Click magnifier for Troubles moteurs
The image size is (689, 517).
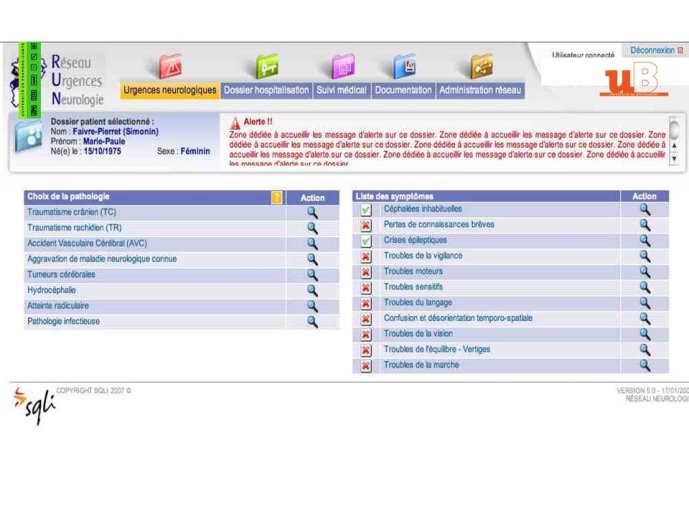coord(645,272)
